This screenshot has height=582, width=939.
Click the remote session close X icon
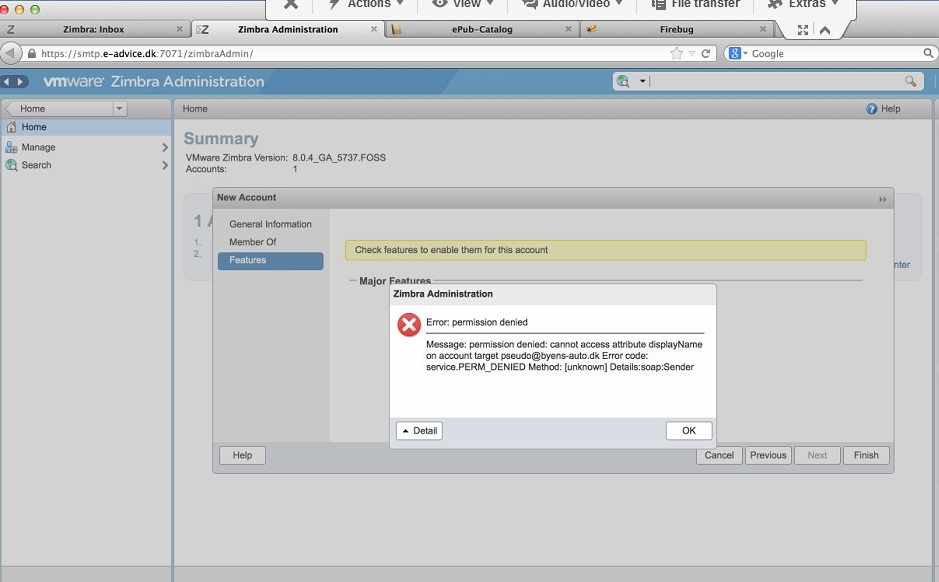(291, 4)
